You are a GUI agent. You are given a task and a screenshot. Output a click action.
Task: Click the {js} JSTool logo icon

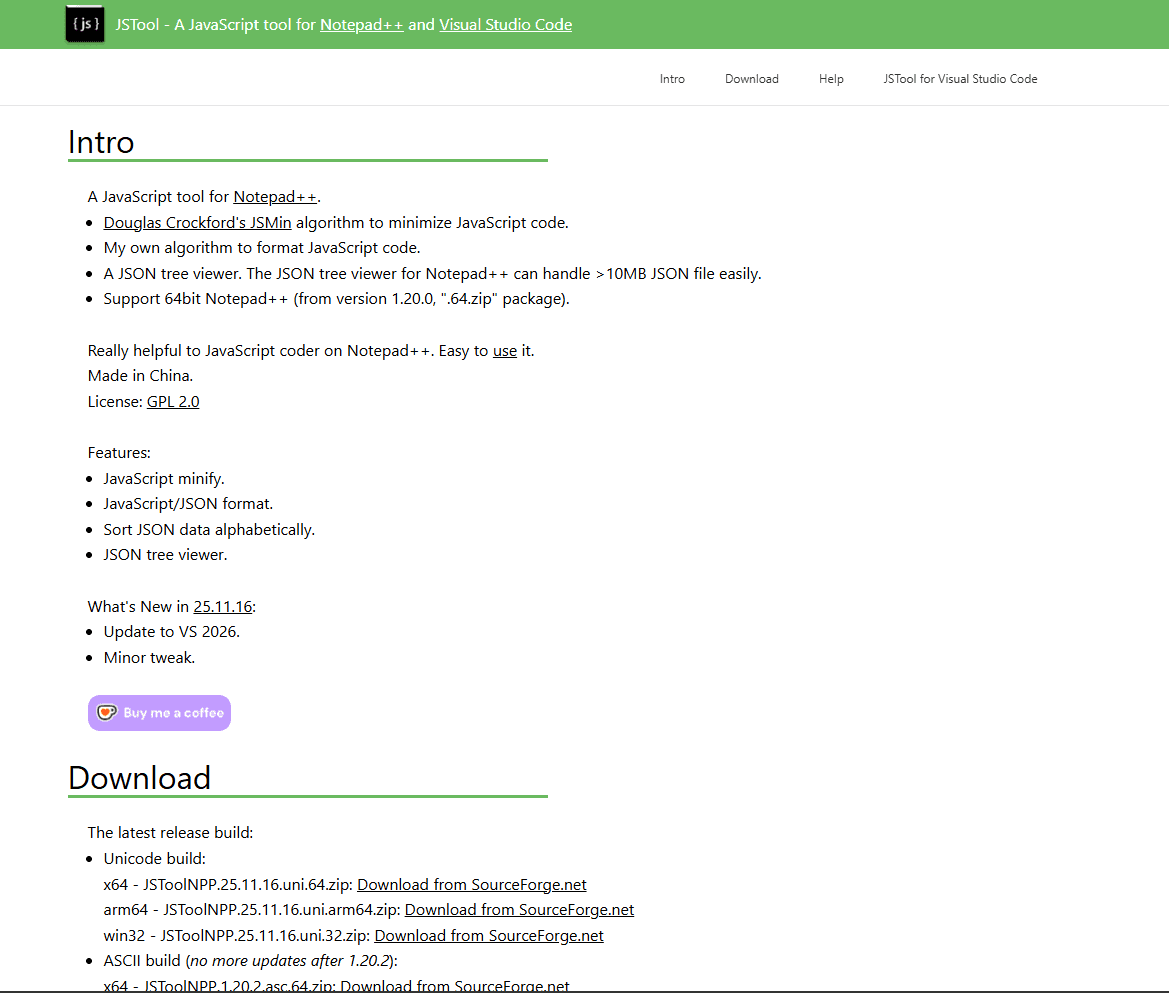coord(84,24)
